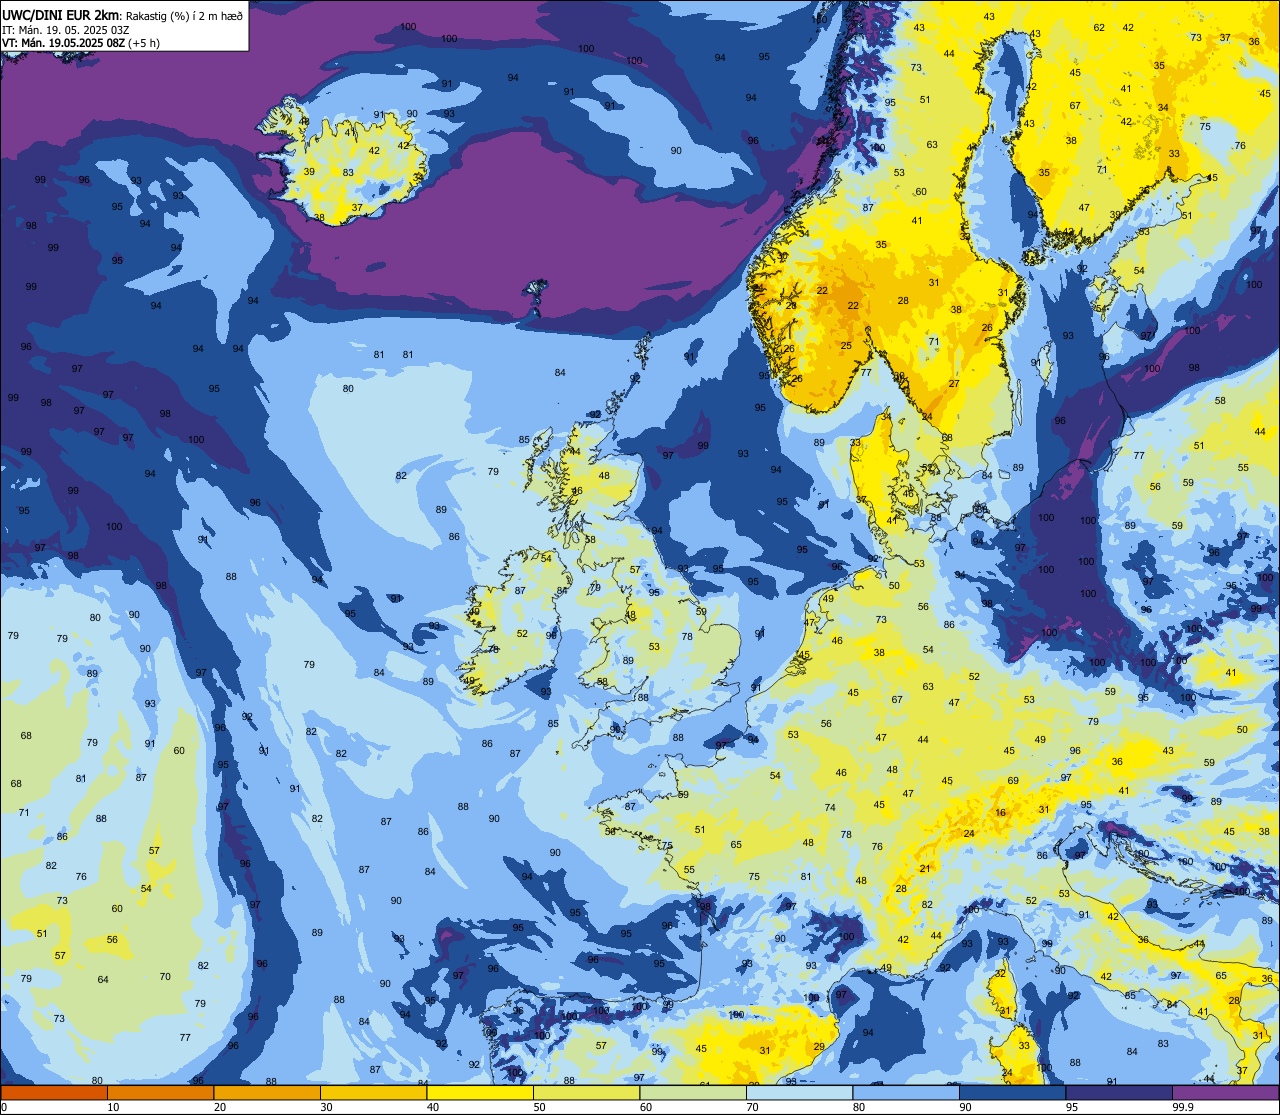This screenshot has height=1115, width=1280.
Task: Click the legend scale label "20"
Action: point(220,1107)
